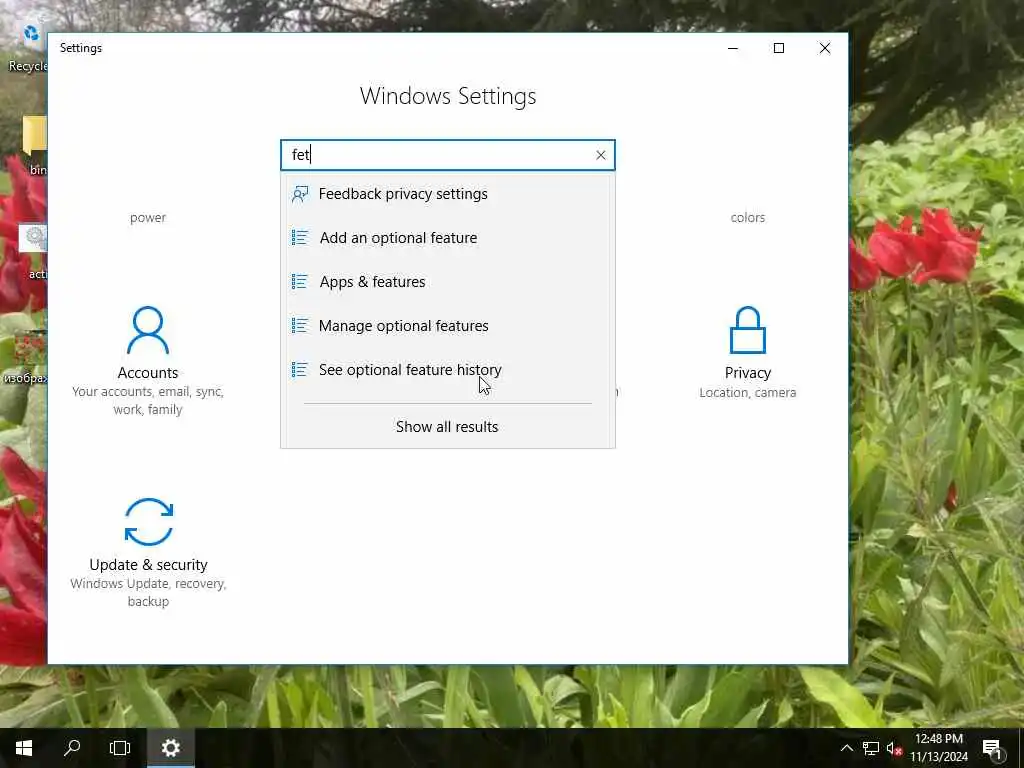Select Add an optional feature result
This screenshot has height=768, width=1024.
click(x=447, y=238)
